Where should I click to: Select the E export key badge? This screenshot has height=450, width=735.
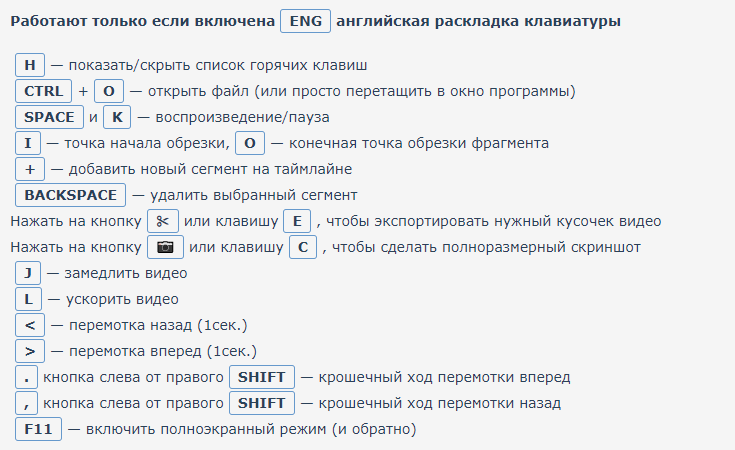pos(297,221)
